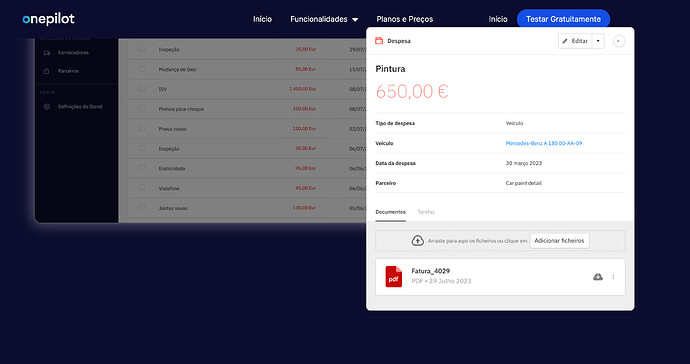The image size is (690, 364).
Task: Check the box for Mudança de óleo row
Action: click(x=142, y=69)
